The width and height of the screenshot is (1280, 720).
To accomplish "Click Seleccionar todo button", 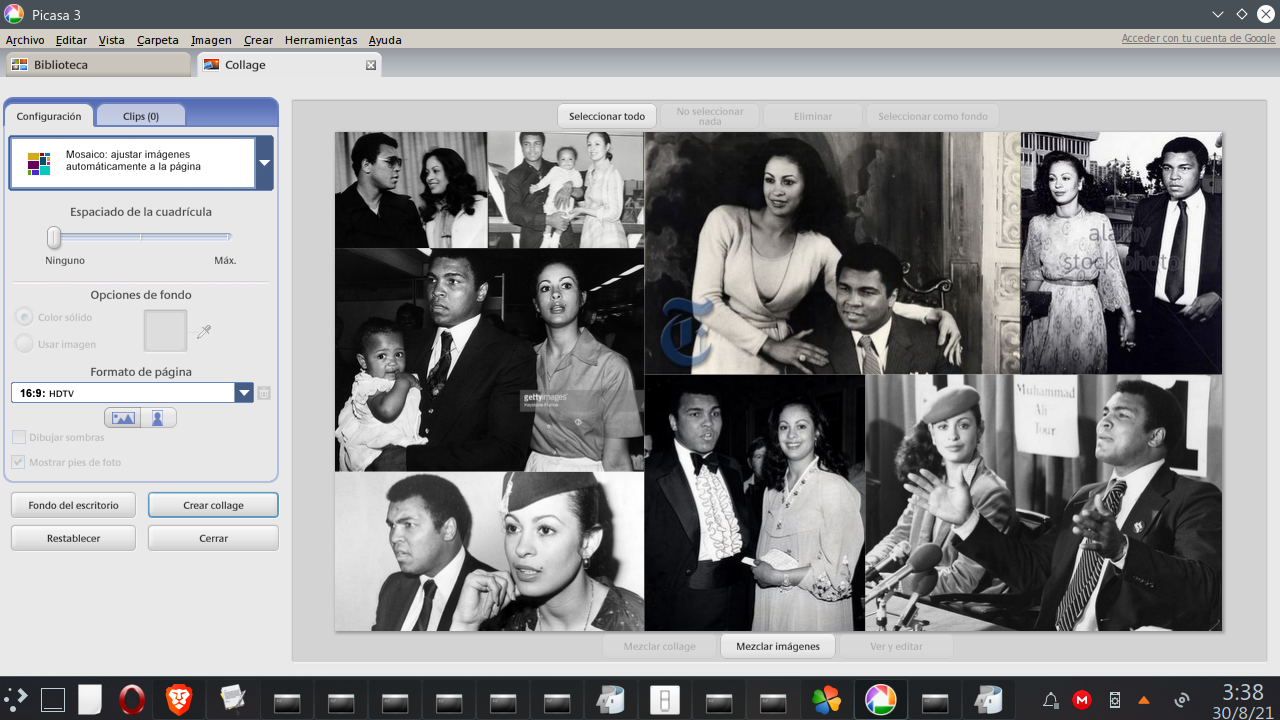I will pyautogui.click(x=607, y=116).
